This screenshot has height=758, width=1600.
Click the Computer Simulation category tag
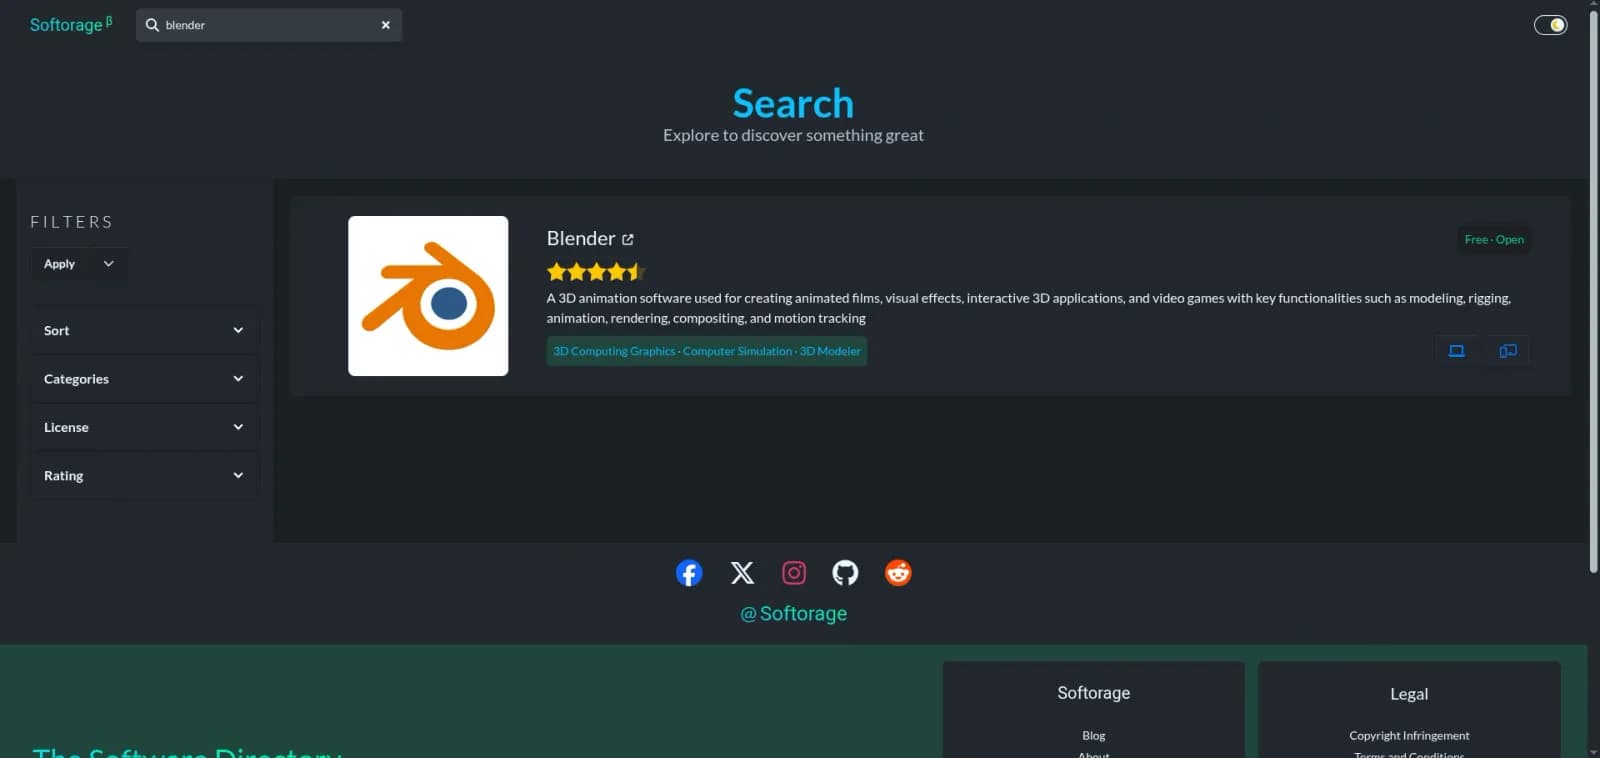click(737, 351)
